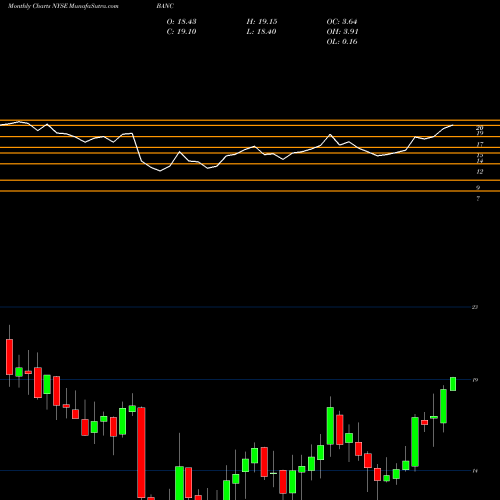The width and height of the screenshot is (500, 500).
Task: Click the 'OH: 3.91' value
Action: pos(342,32)
